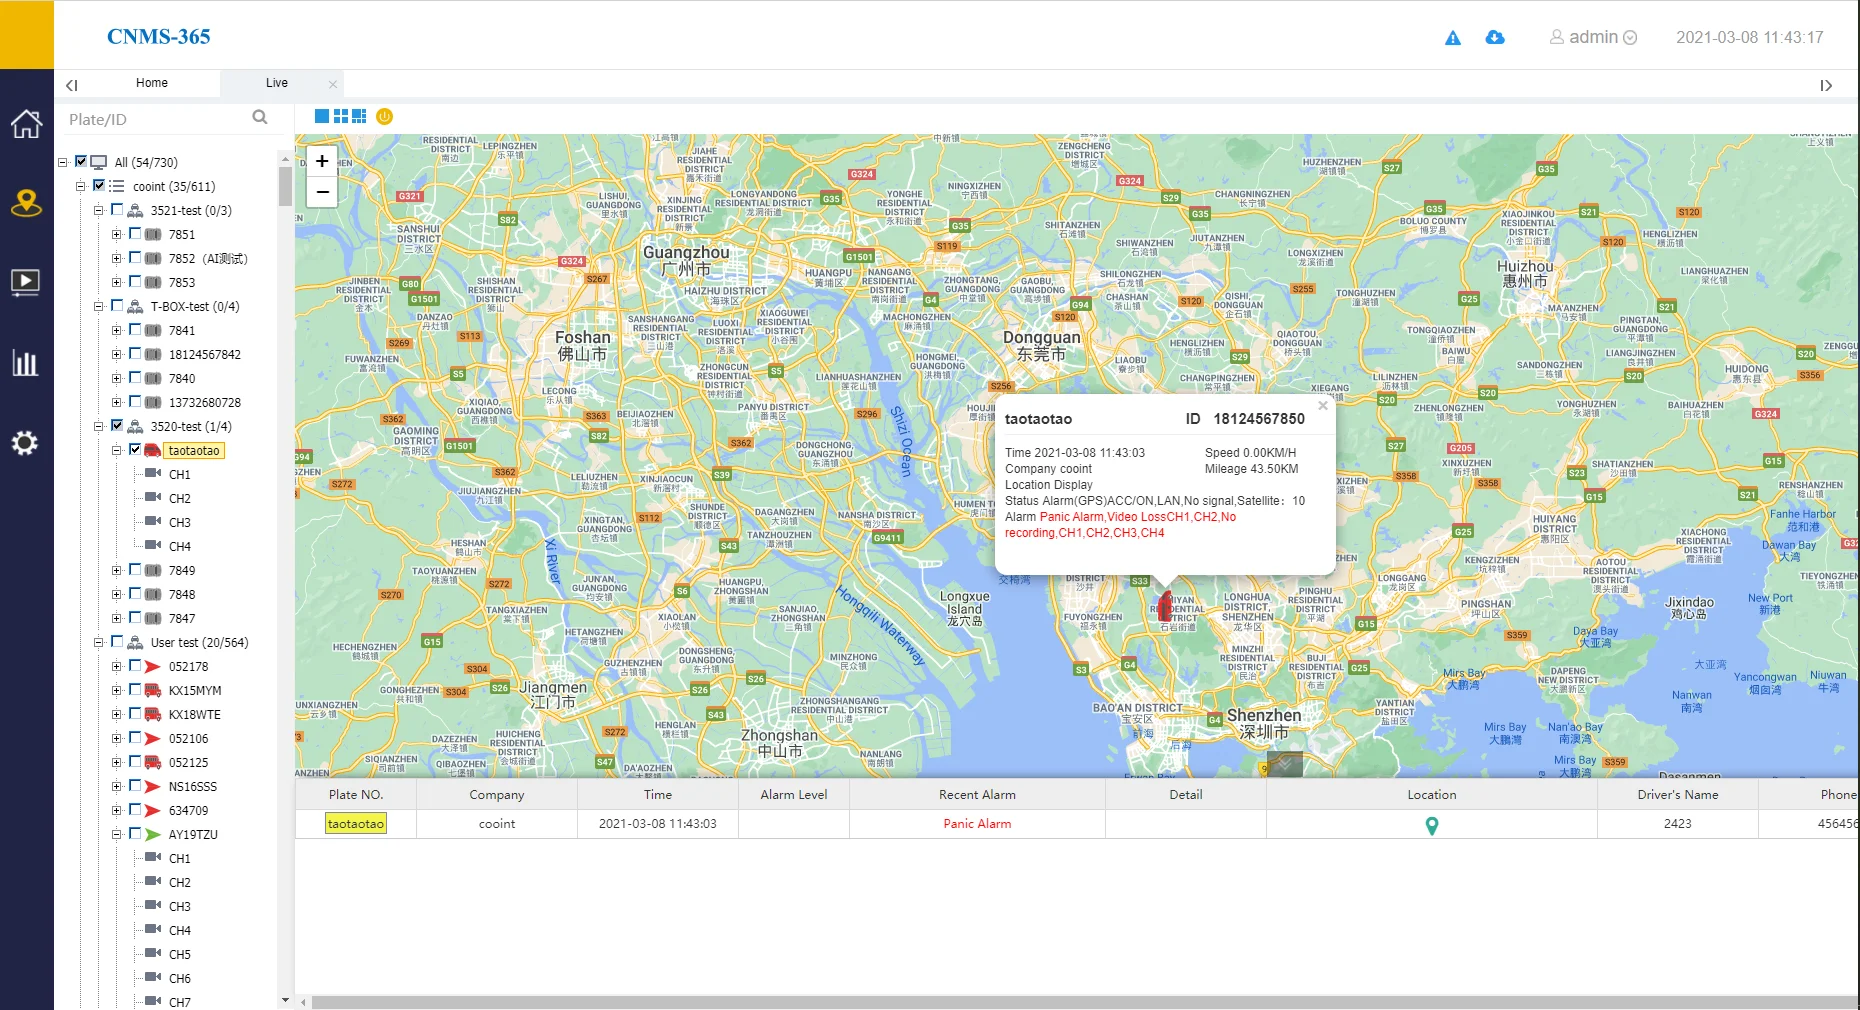Select the 3520-test (1/4) group label
This screenshot has width=1860, height=1010.
191,427
